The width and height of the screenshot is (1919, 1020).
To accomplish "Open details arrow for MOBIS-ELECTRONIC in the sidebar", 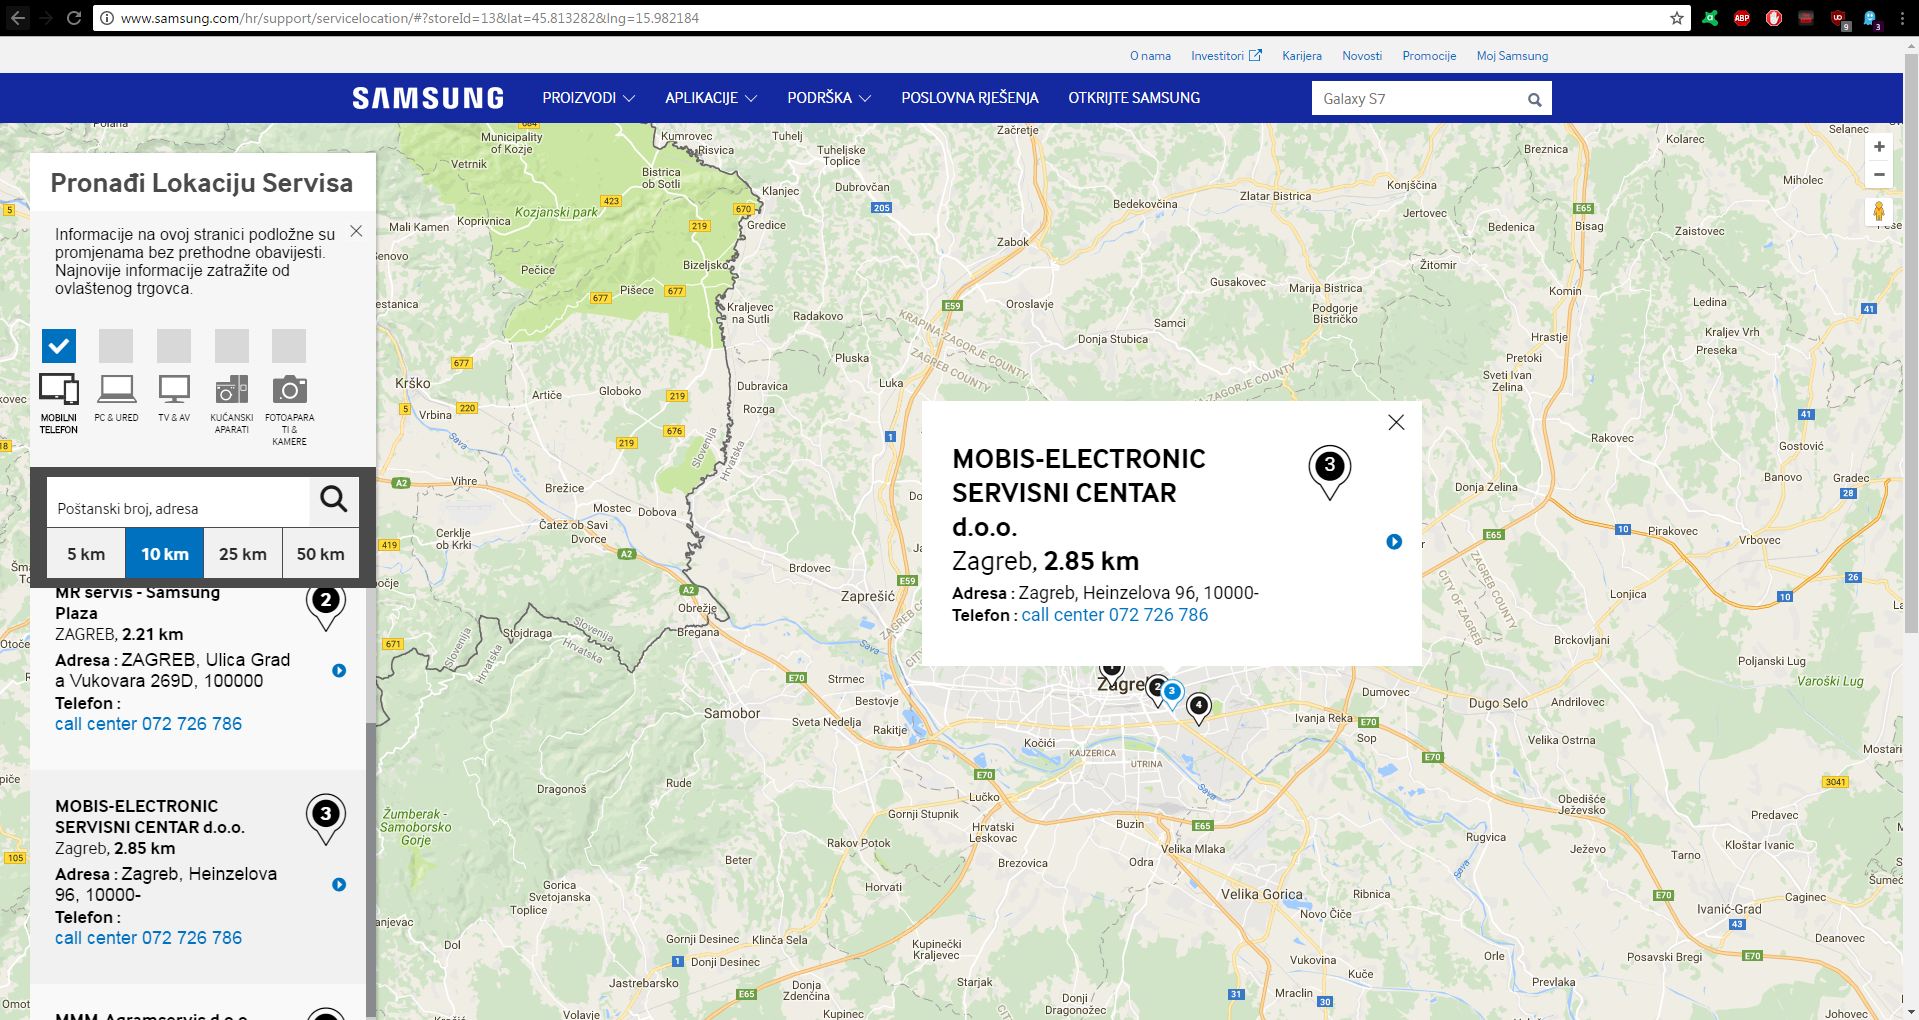I will click(339, 885).
